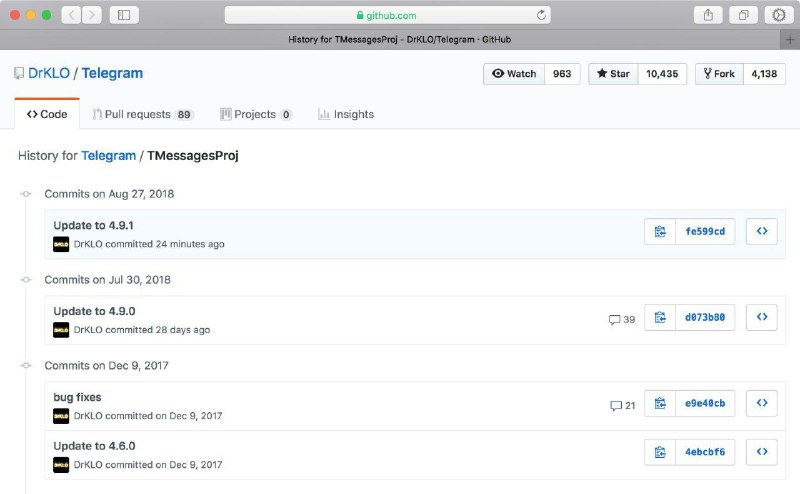Go forward with Safari's forward arrow
This screenshot has height=494, width=800.
[91, 15]
